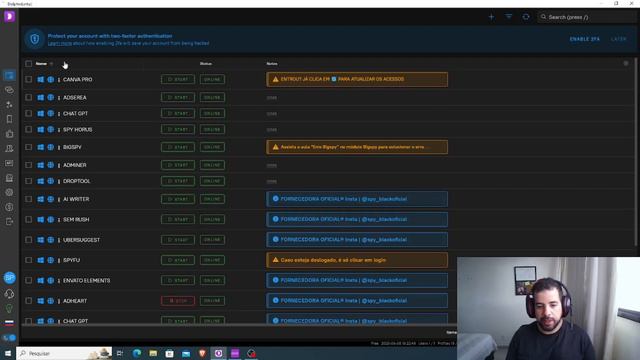The image size is (640, 360).
Task: Open File Explorer from the taskbar
Action: click(153, 353)
